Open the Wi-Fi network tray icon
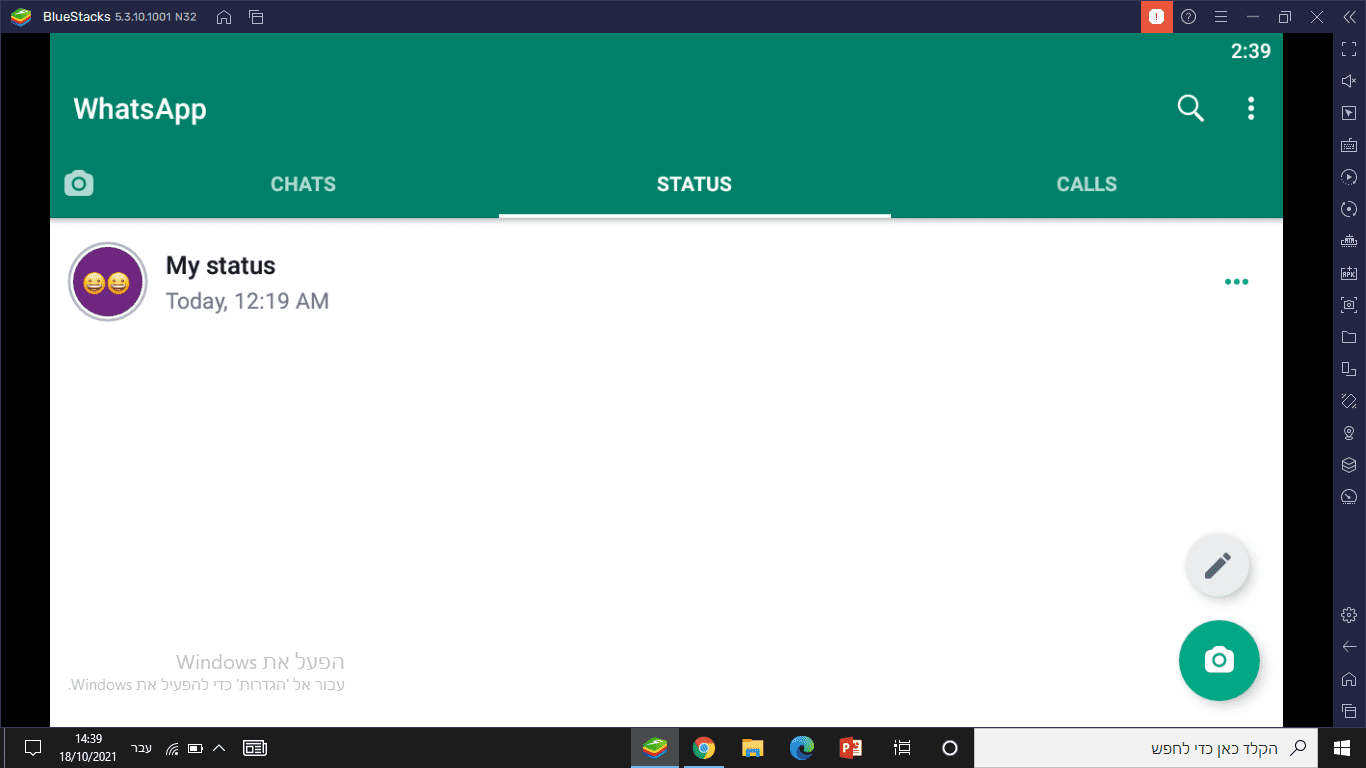 point(172,748)
